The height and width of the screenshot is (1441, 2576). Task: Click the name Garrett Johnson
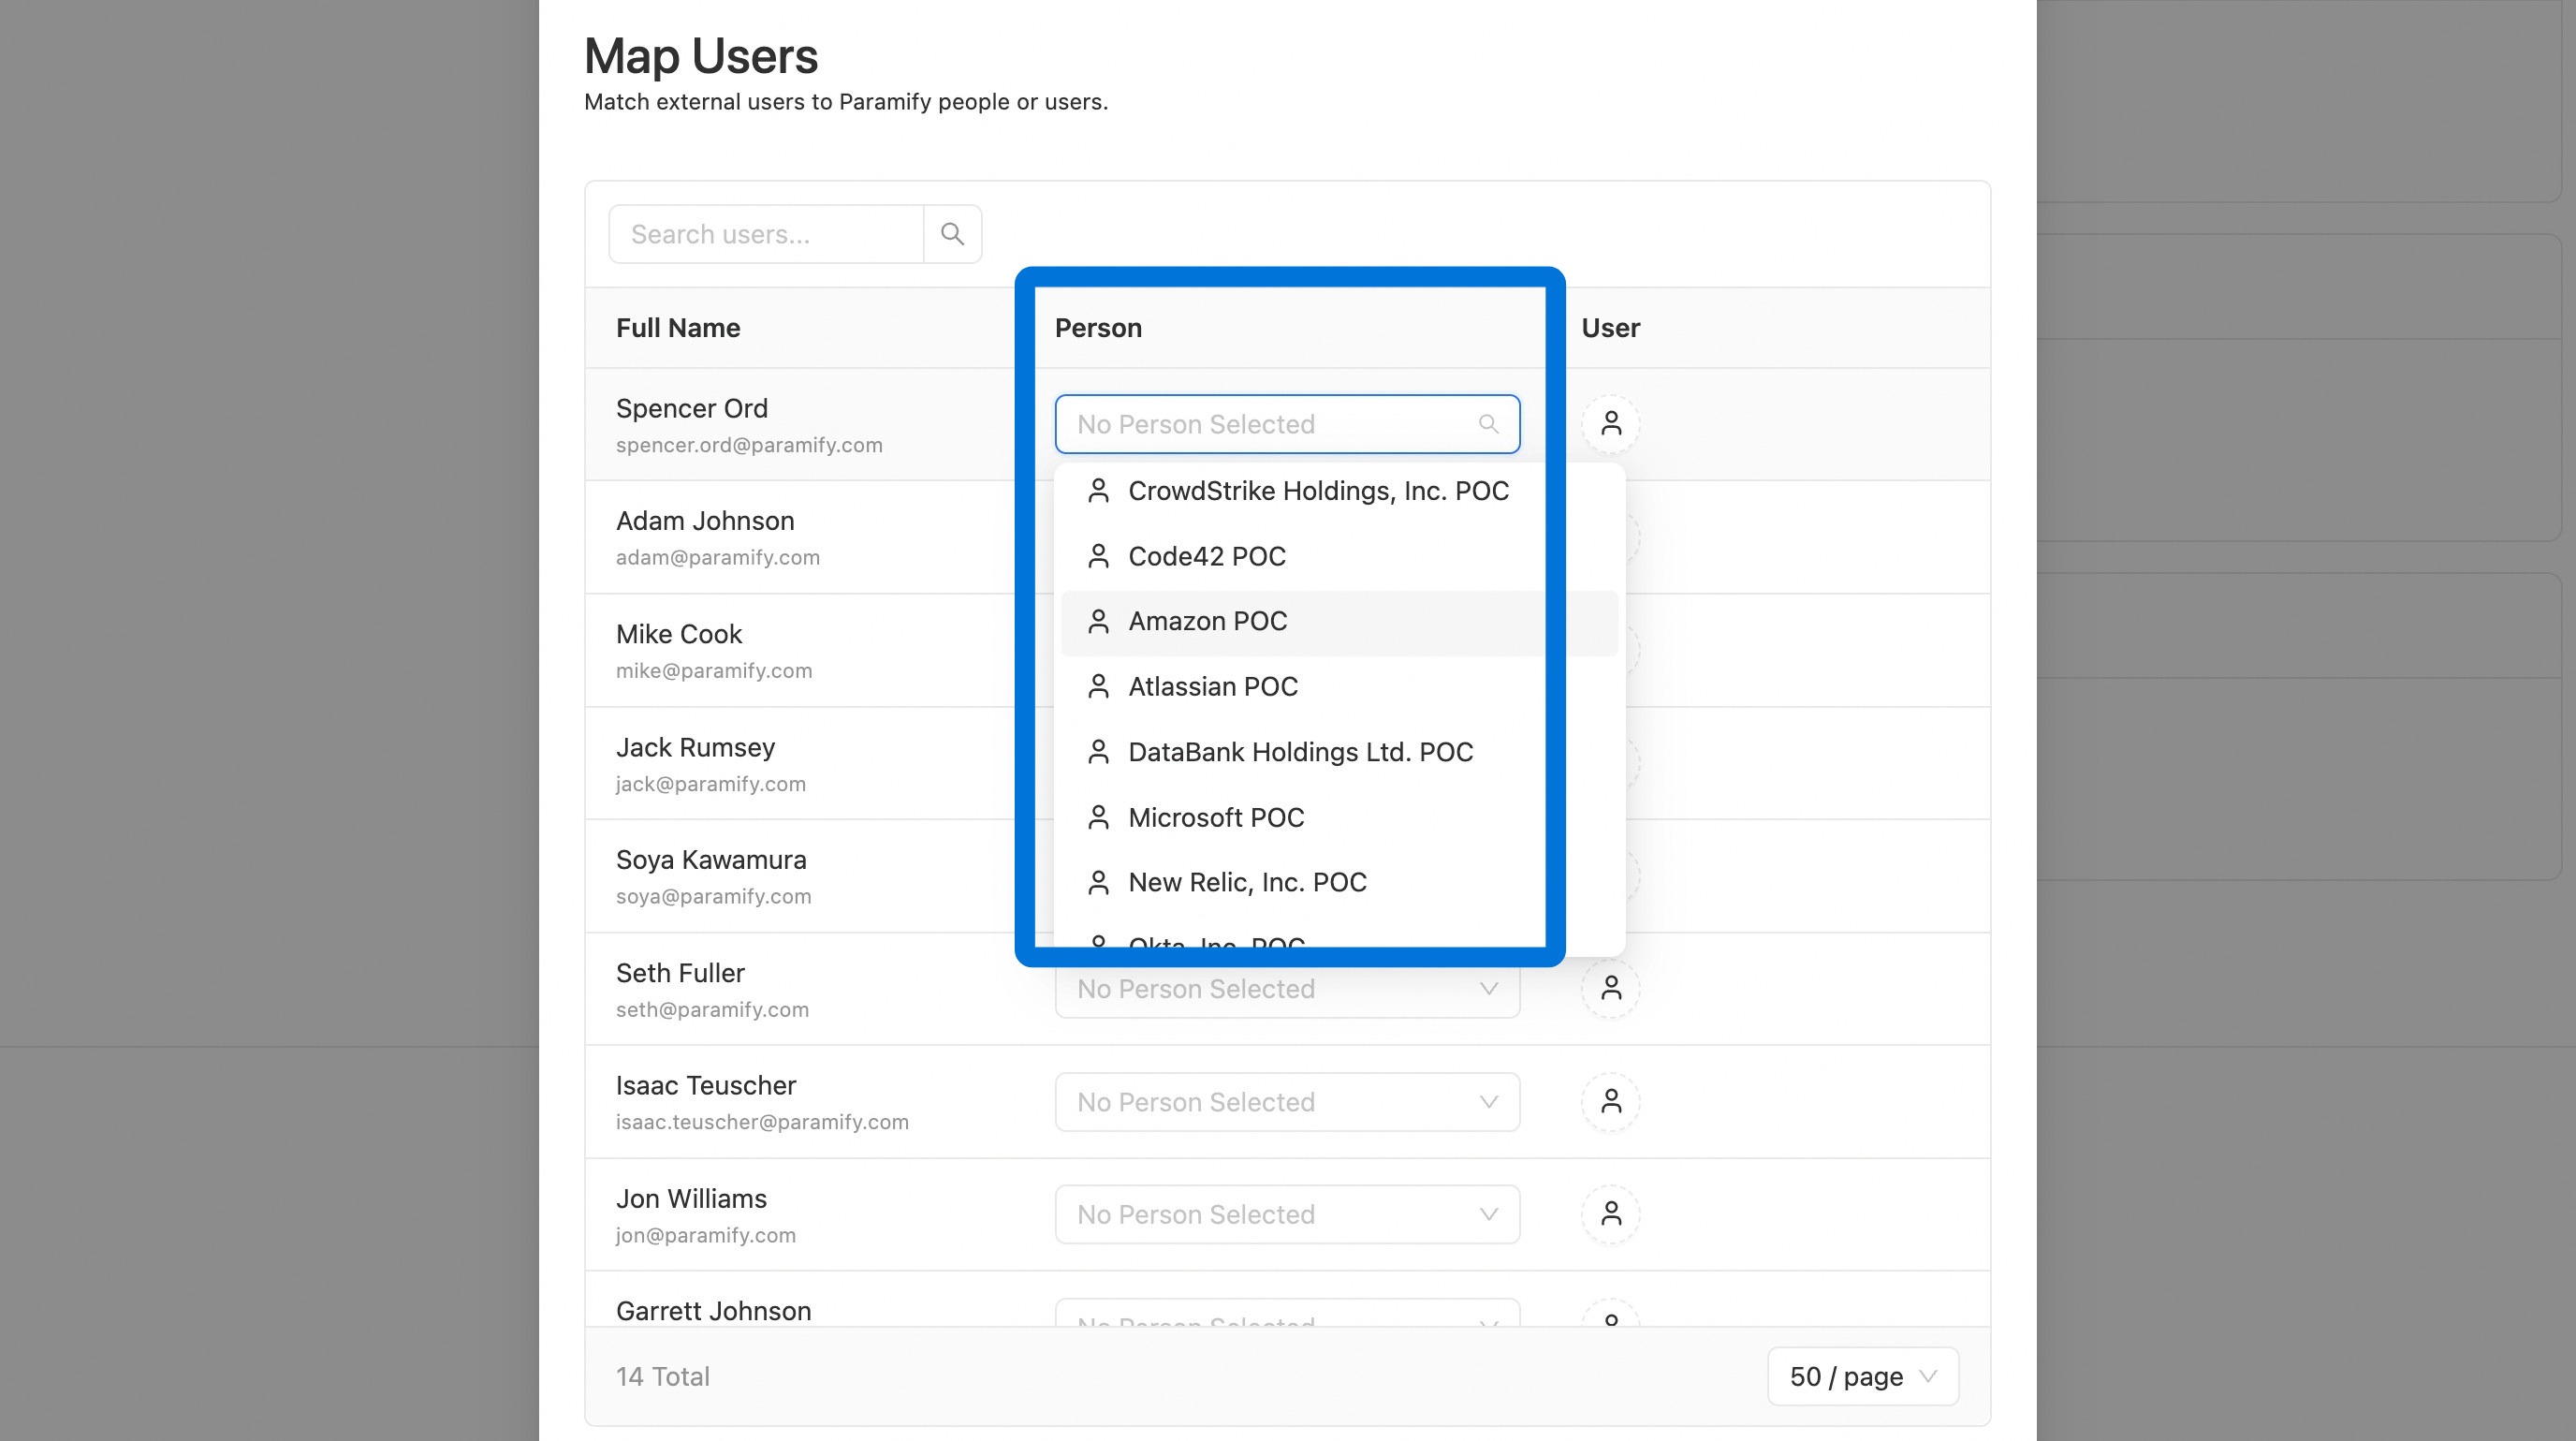pyautogui.click(x=713, y=1311)
